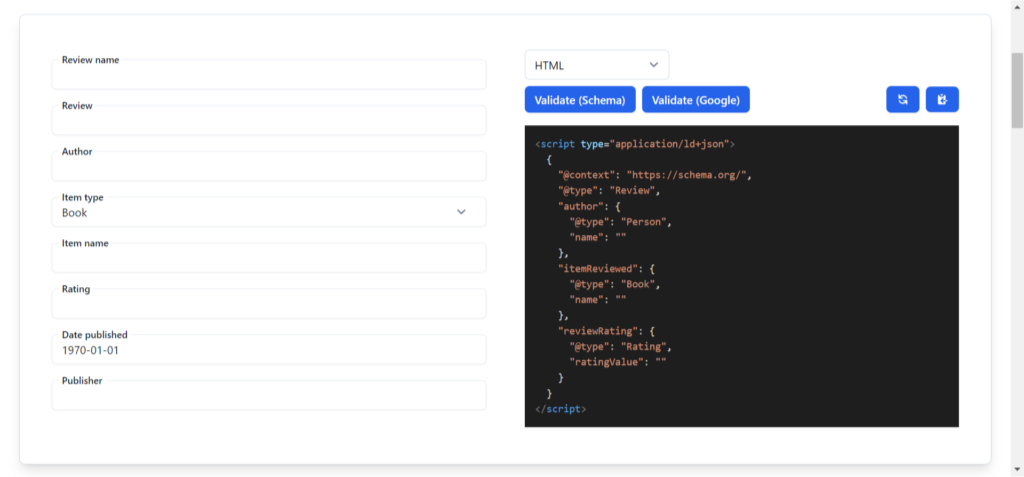Screen dimensions: 1024x477
Task: Click the reset/refresh icon button
Action: coord(903,99)
